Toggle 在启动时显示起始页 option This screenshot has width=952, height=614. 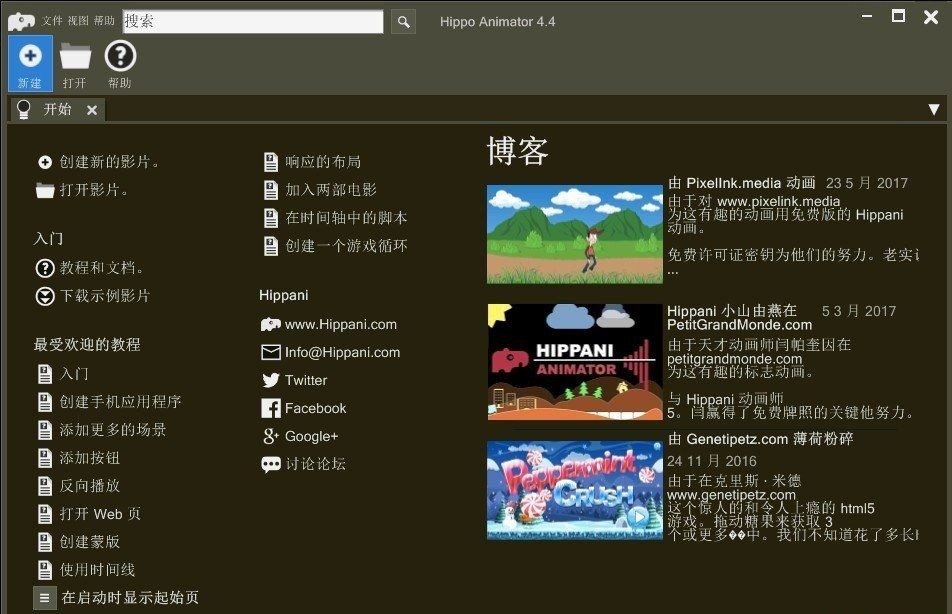point(44,598)
